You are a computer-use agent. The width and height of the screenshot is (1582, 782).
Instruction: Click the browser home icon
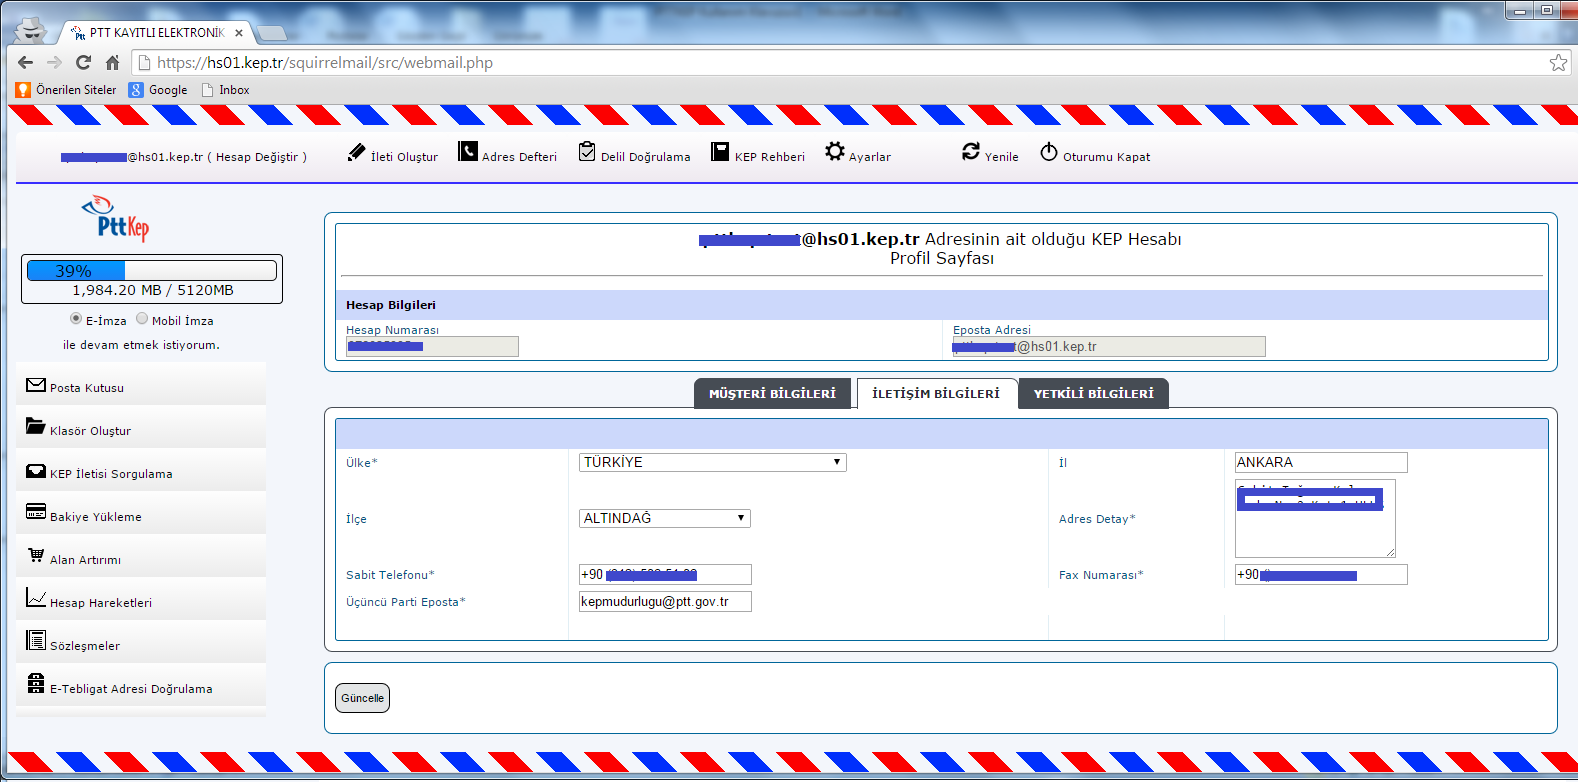point(112,62)
